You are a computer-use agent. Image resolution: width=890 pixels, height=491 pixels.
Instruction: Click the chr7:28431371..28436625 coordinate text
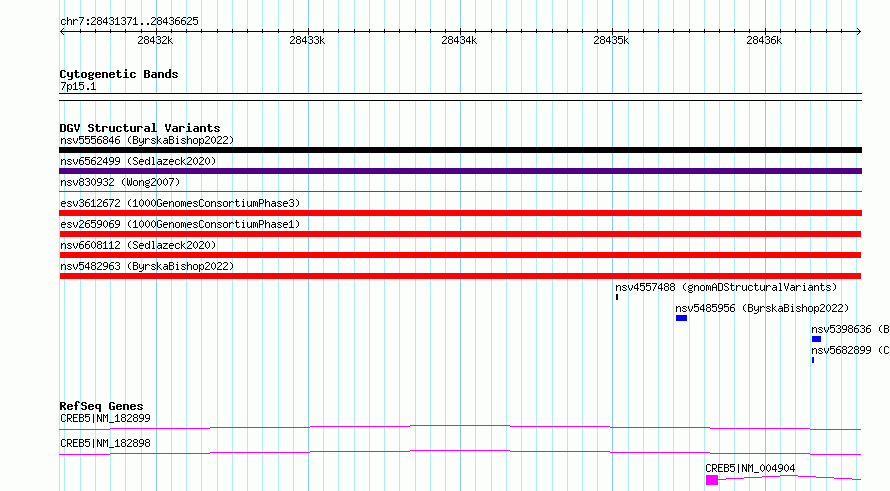pyautogui.click(x=129, y=22)
